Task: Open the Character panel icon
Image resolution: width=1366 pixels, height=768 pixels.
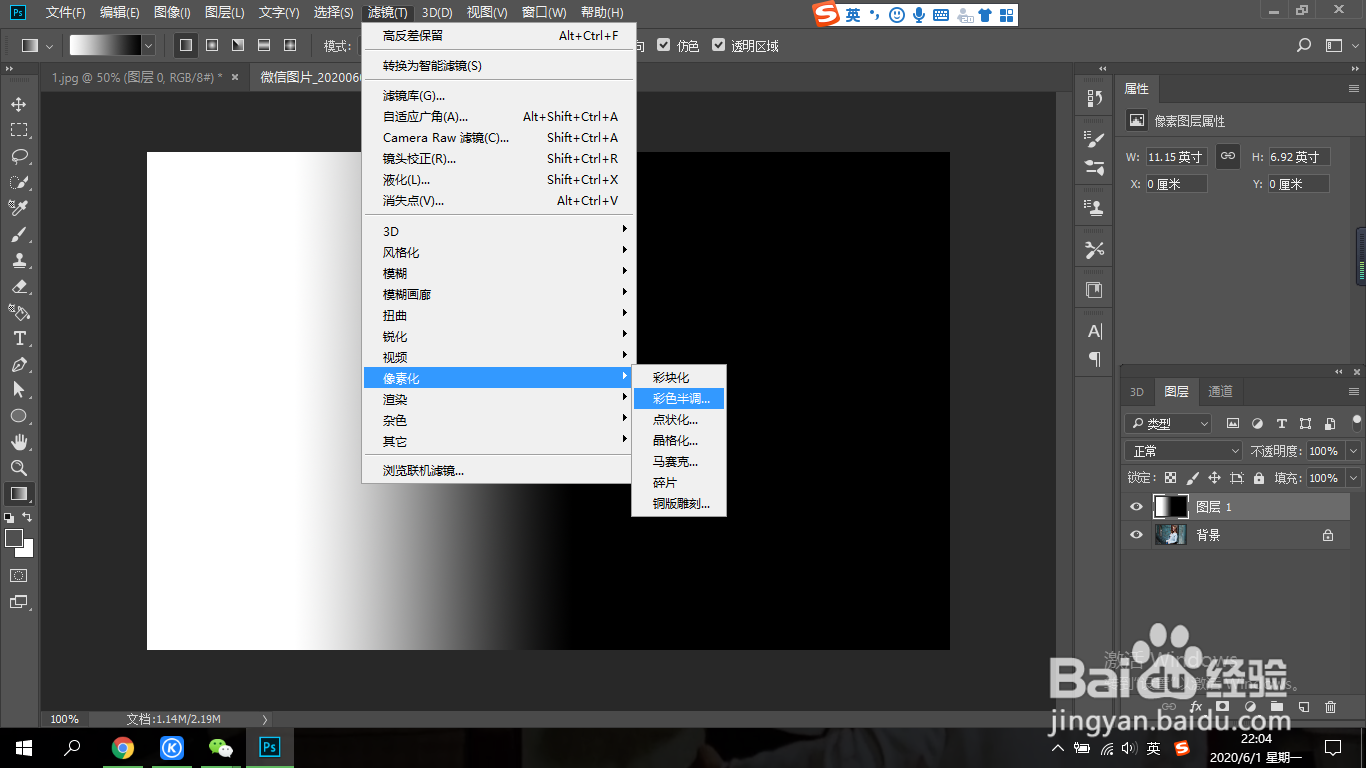Action: 1095,331
